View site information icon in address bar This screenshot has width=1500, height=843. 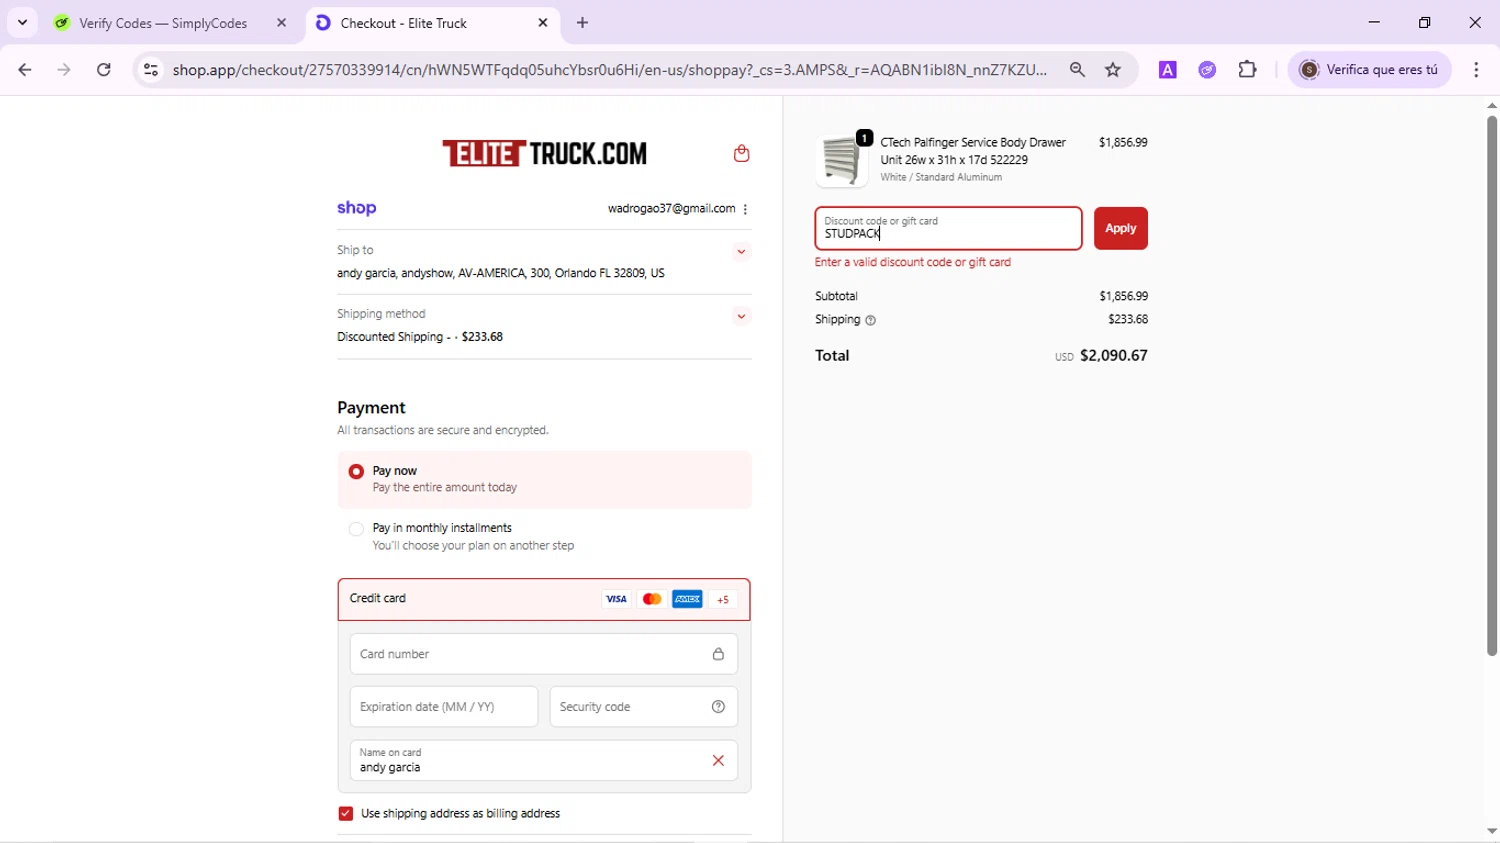point(151,70)
